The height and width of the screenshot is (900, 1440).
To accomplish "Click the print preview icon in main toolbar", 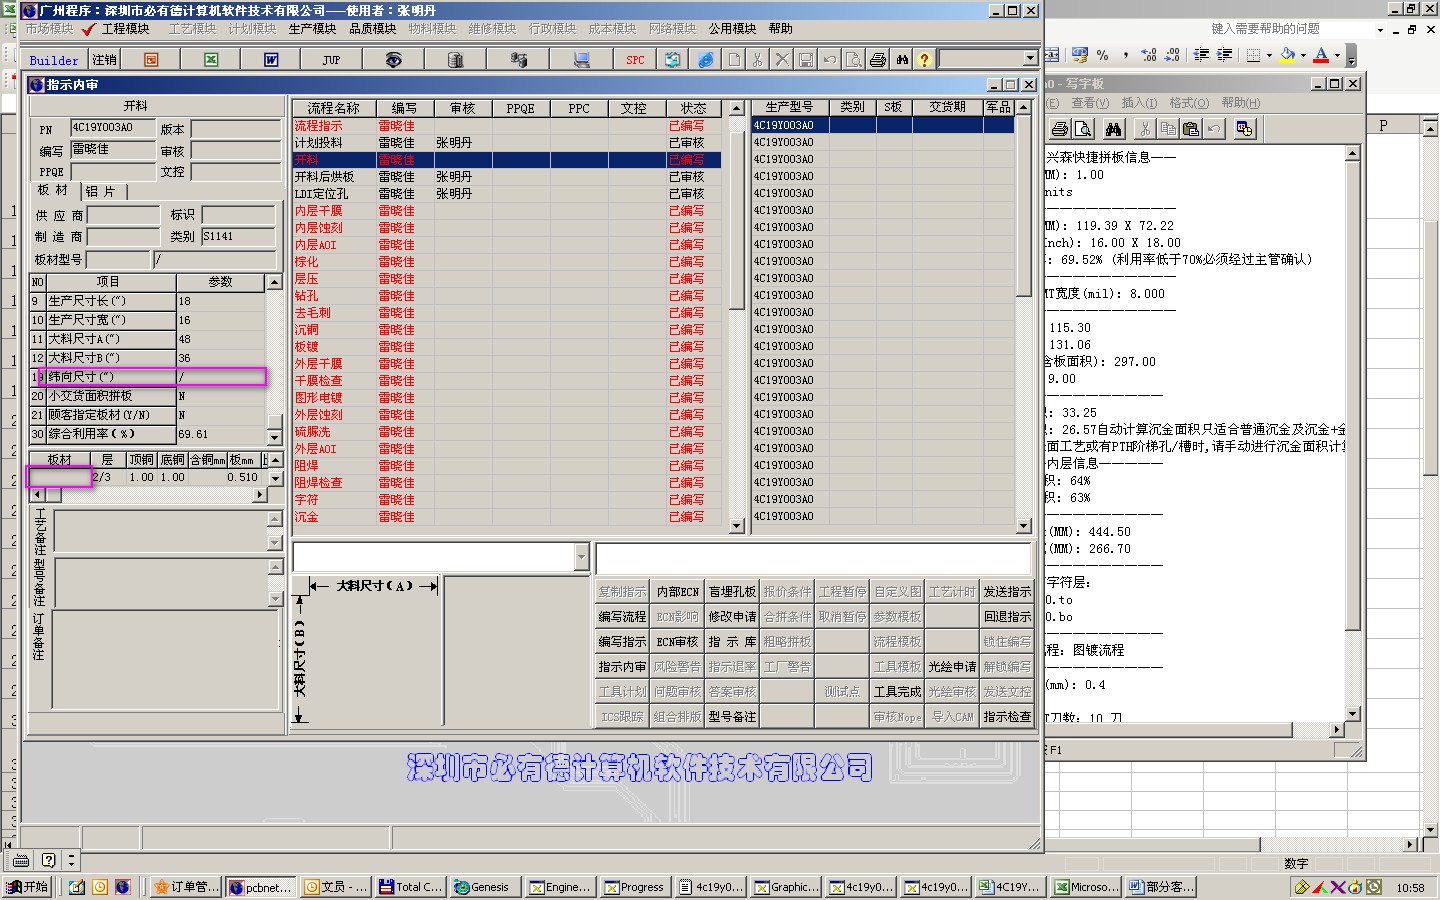I will (853, 60).
